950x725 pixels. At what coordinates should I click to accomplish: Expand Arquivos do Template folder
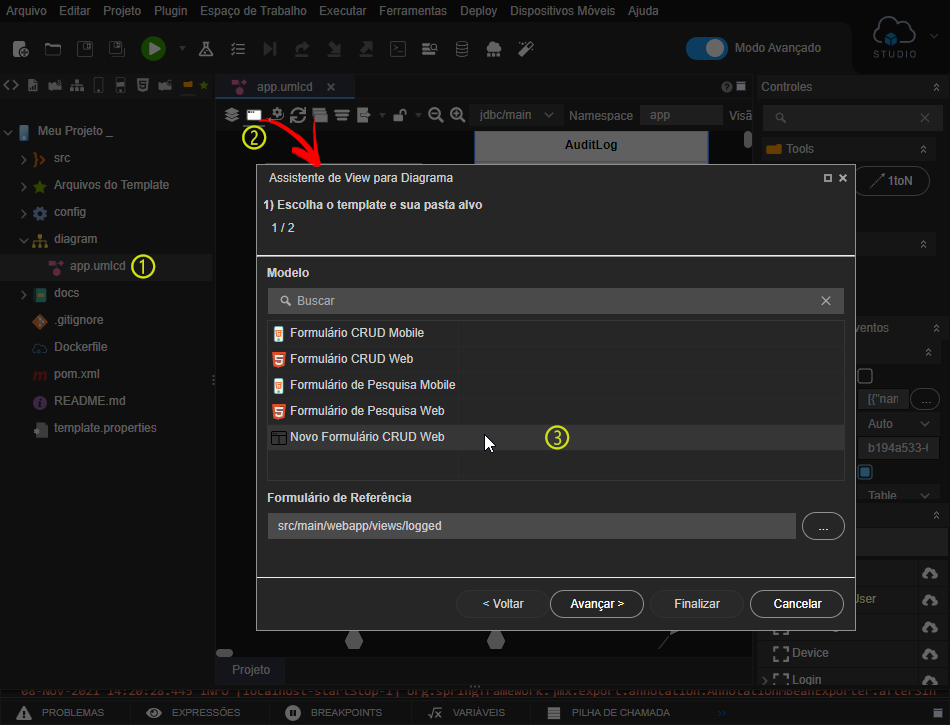23,186
